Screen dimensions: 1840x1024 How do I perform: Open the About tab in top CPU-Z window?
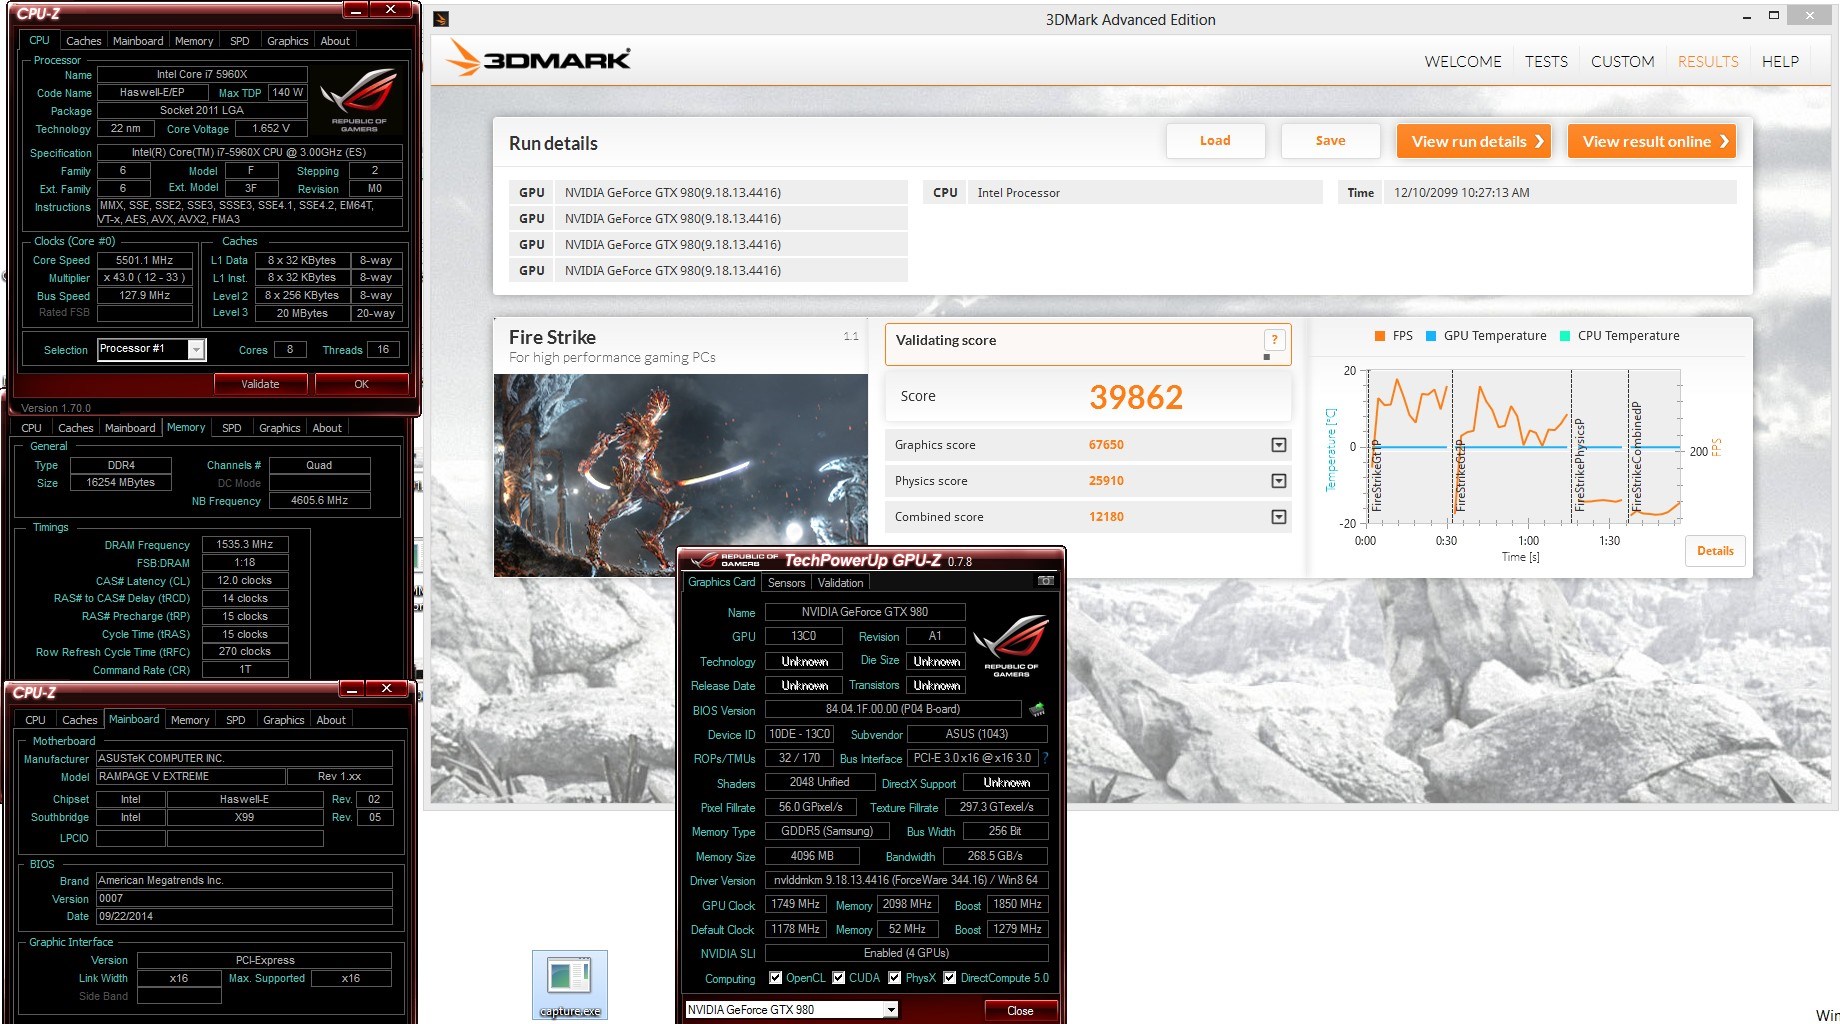pyautogui.click(x=335, y=41)
